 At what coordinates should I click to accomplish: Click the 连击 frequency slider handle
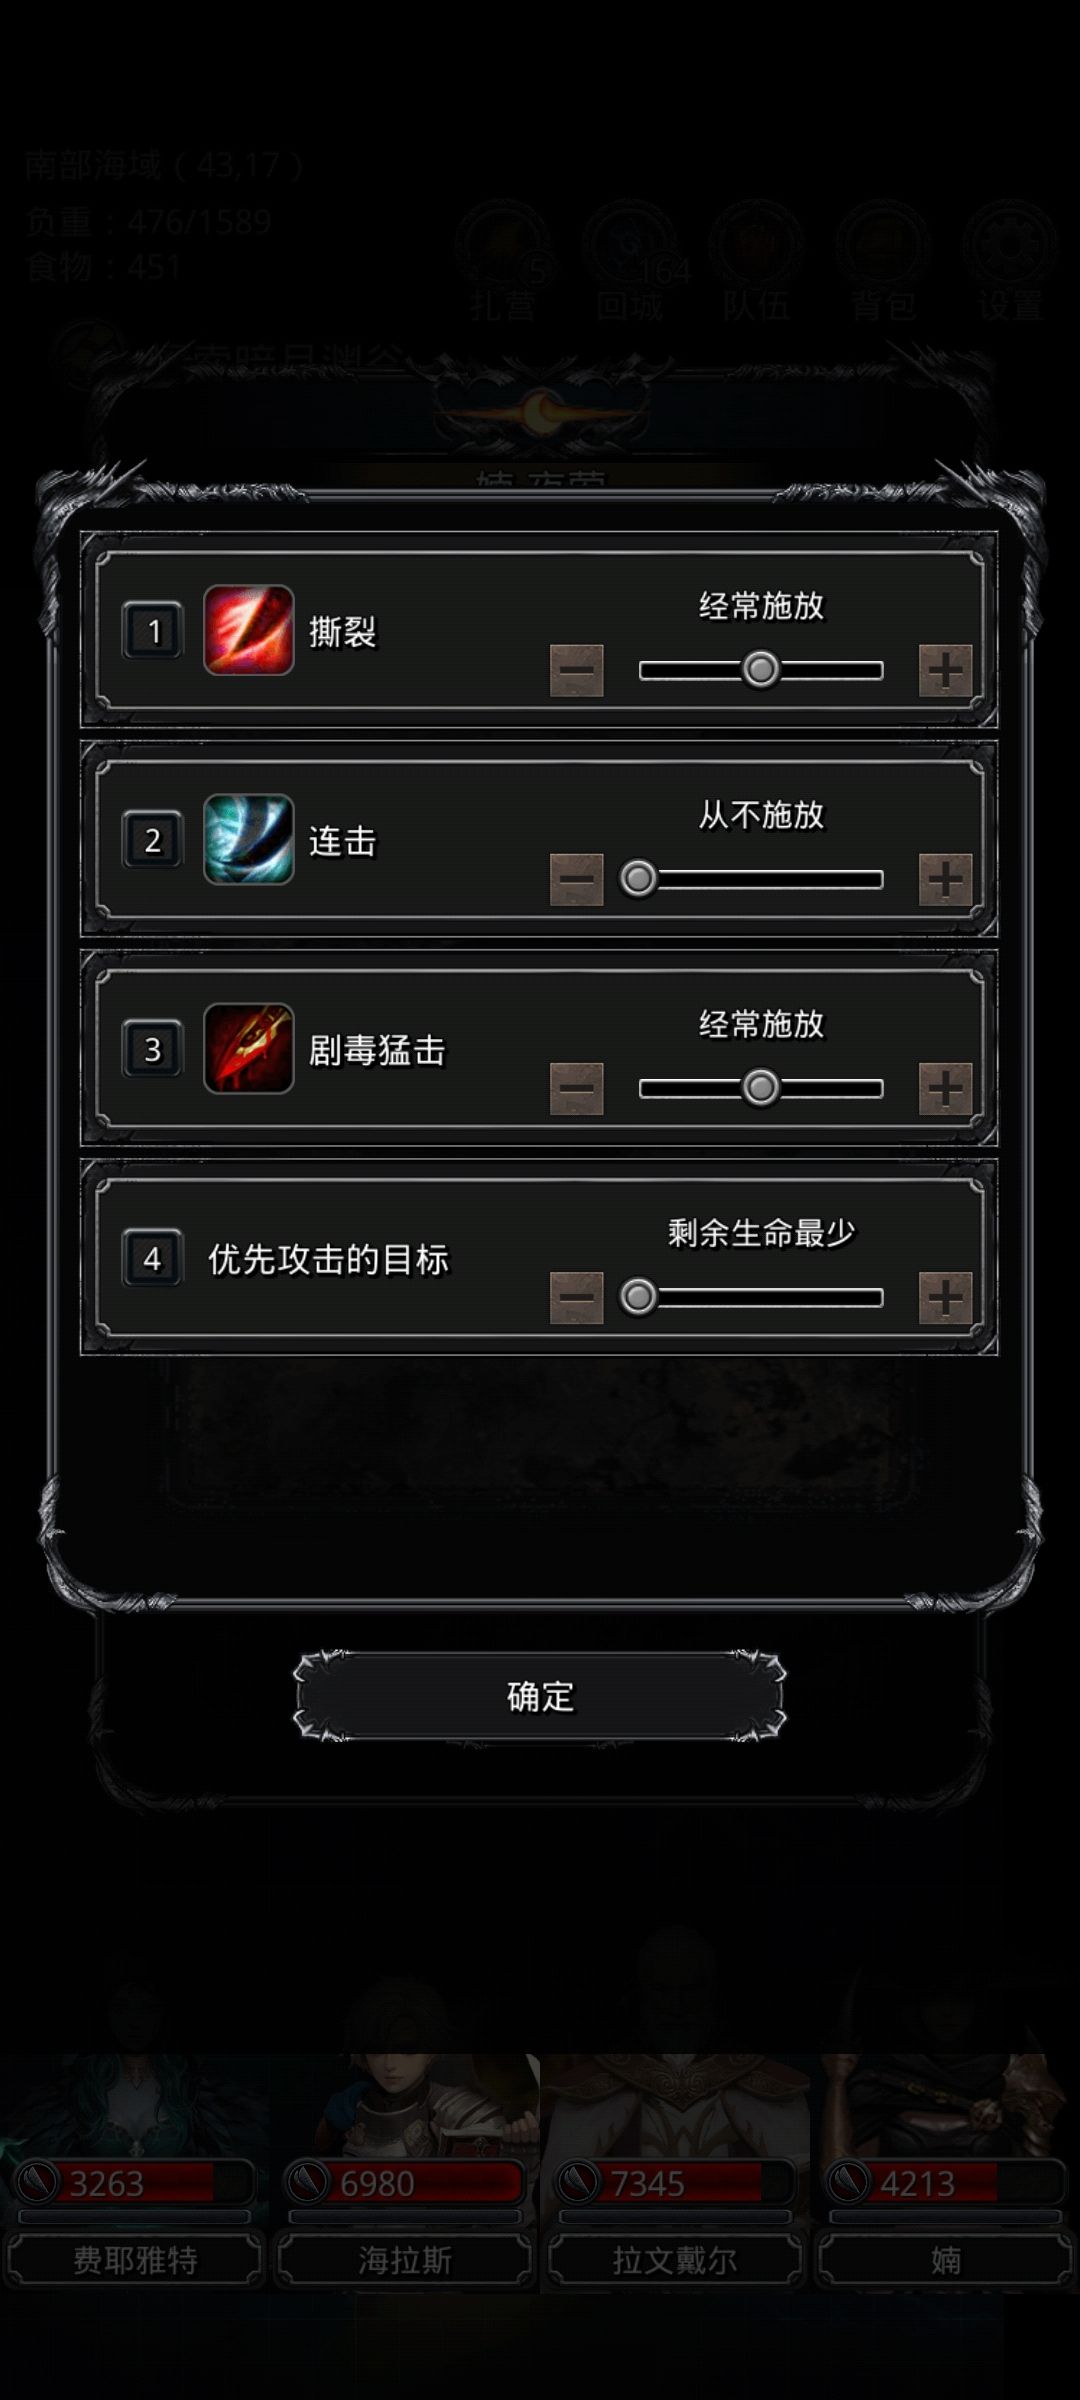click(x=639, y=878)
